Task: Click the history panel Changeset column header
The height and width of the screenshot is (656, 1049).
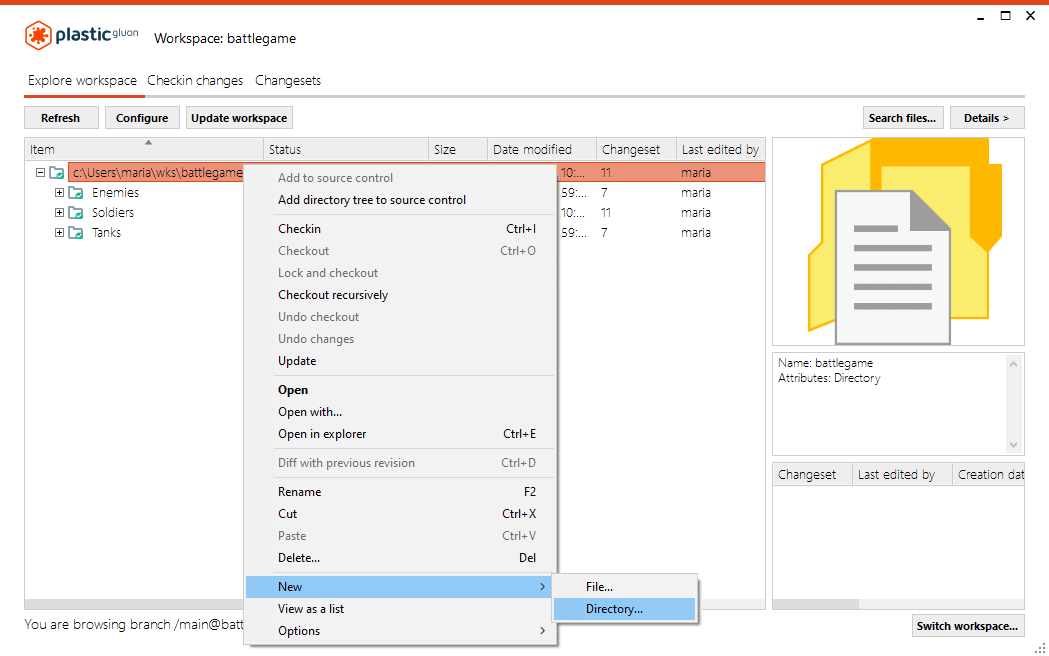Action: 812,474
